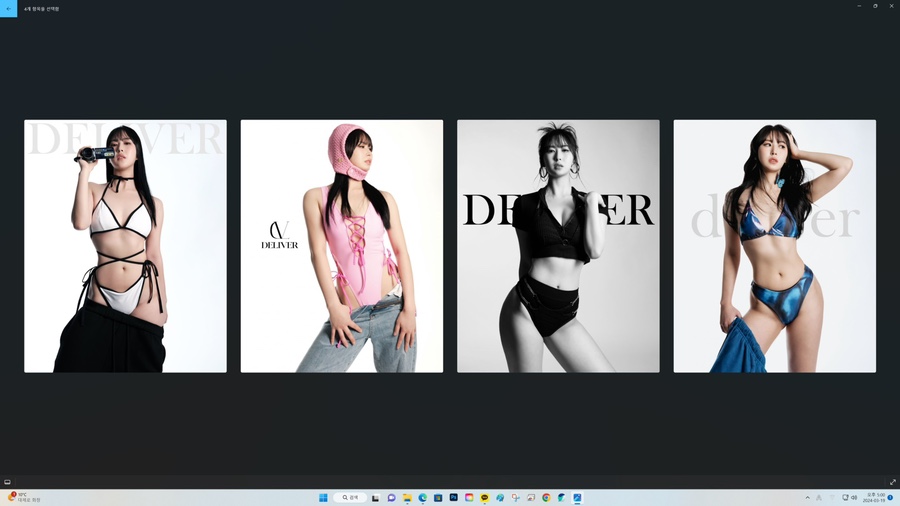
Task: Launch Photoshop from the taskbar
Action: tap(453, 498)
